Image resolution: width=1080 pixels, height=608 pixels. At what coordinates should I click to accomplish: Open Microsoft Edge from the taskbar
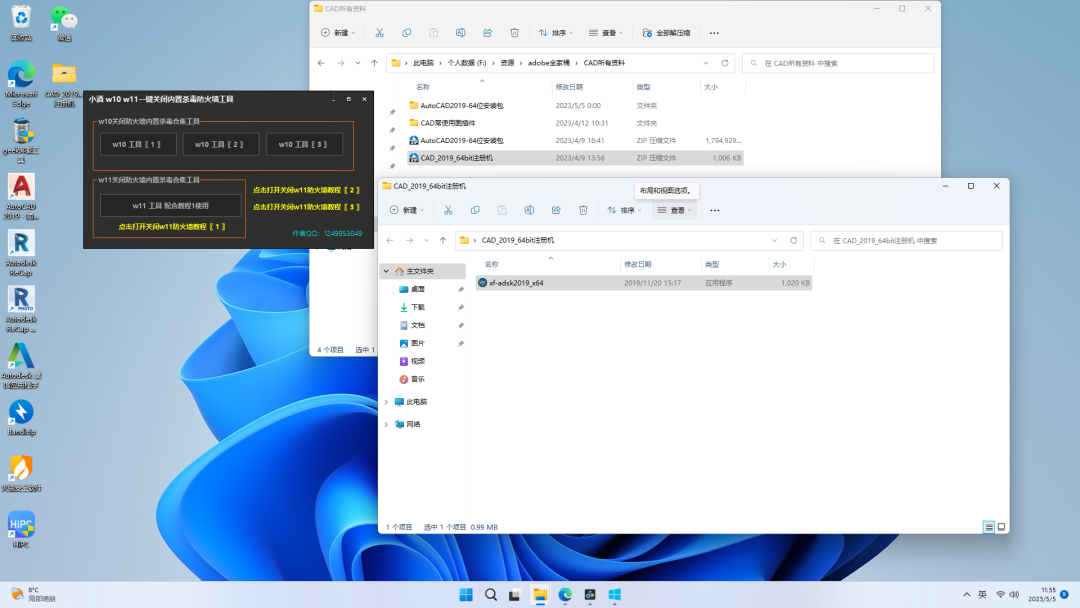(565, 594)
